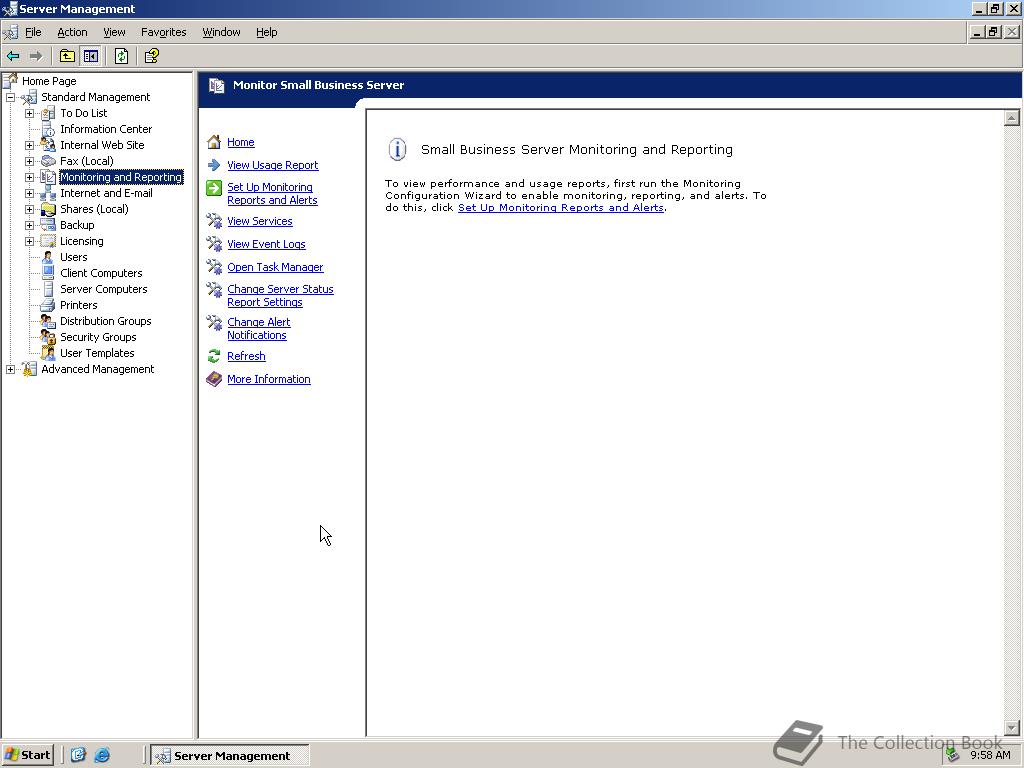This screenshot has width=1024, height=768.
Task: Click the house icon beside Home link
Action: (214, 142)
